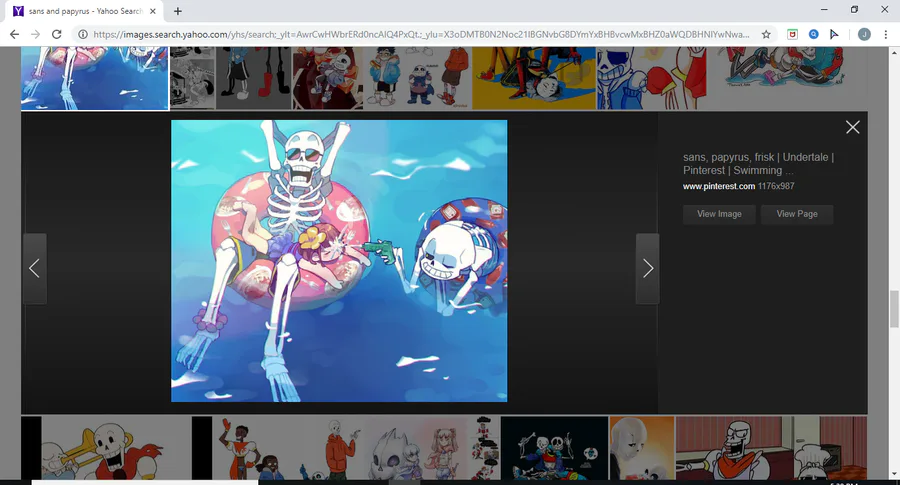Screen dimensions: 900x485
Task: Open the Chrome profile avatar
Action: 864,34
